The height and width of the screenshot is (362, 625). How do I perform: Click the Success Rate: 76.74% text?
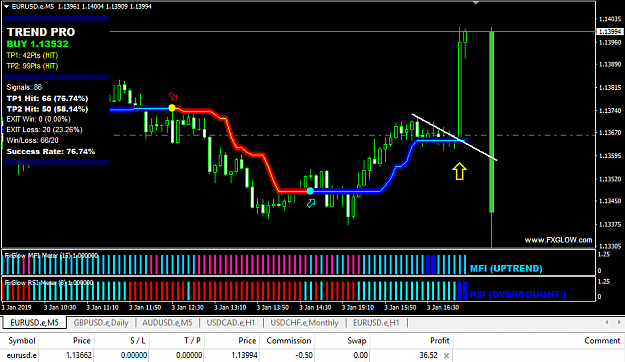click(51, 151)
